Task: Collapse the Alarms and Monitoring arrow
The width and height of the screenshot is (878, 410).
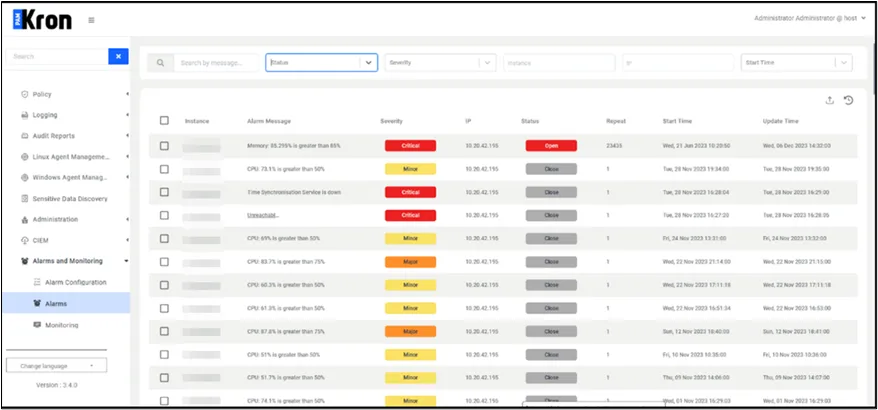Action: 127,261
